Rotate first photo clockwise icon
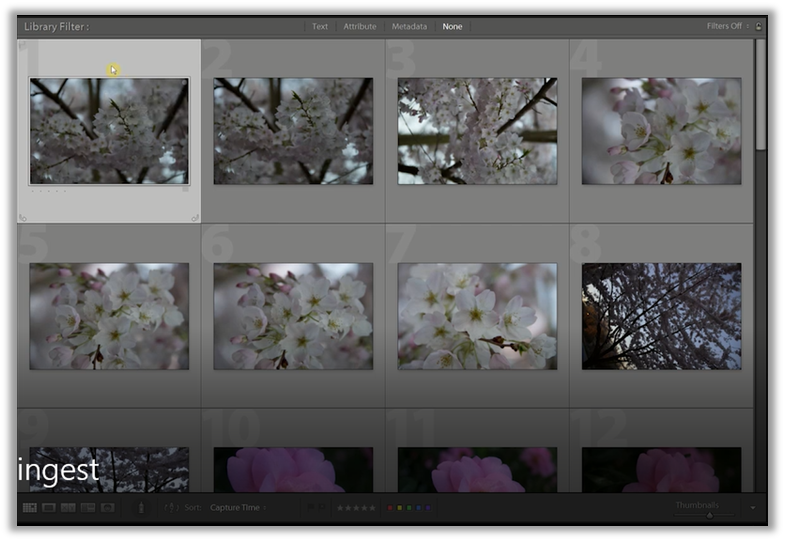The width and height of the screenshot is (785, 541). [195, 217]
